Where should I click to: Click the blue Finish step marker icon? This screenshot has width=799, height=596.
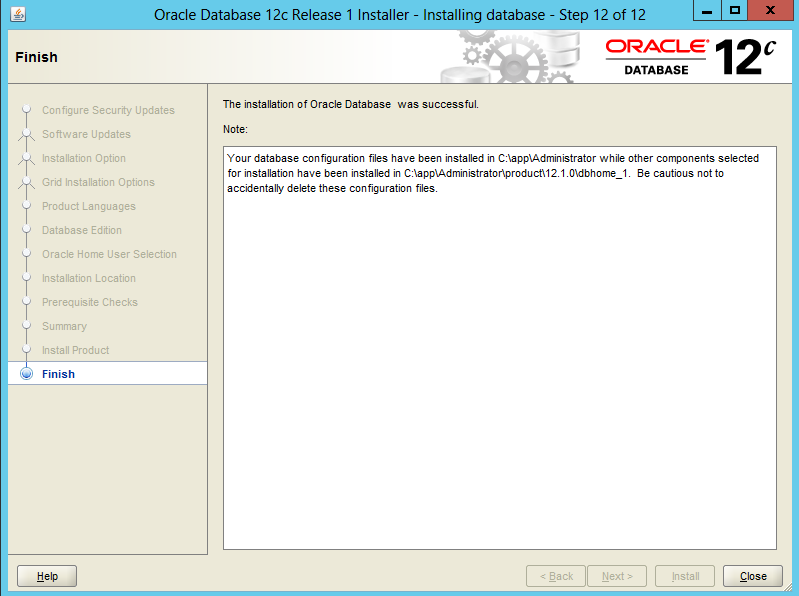26,373
